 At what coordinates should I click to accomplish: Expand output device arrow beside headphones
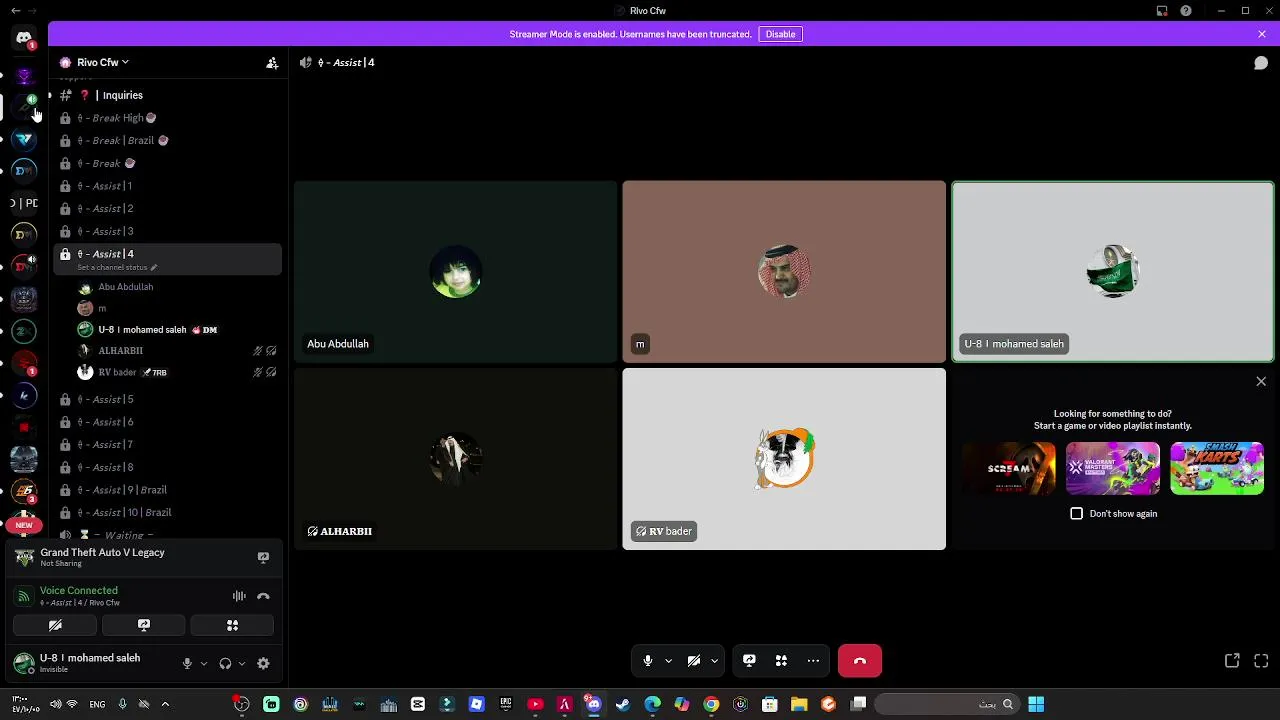click(242, 663)
